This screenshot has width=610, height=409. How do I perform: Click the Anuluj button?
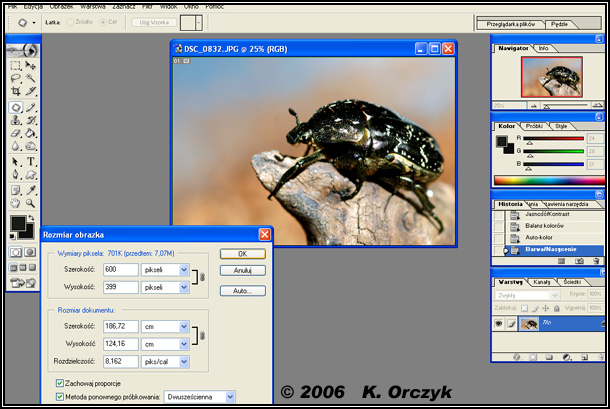tap(242, 269)
